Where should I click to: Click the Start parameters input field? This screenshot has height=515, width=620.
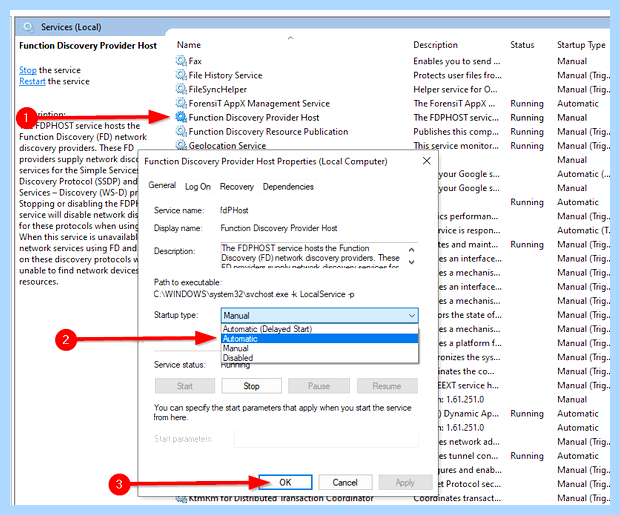[326, 439]
